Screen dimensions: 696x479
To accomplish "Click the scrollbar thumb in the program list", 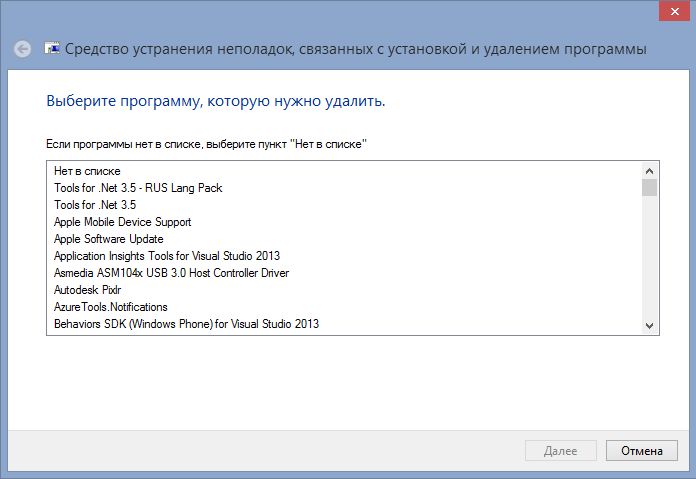I will point(649,187).
